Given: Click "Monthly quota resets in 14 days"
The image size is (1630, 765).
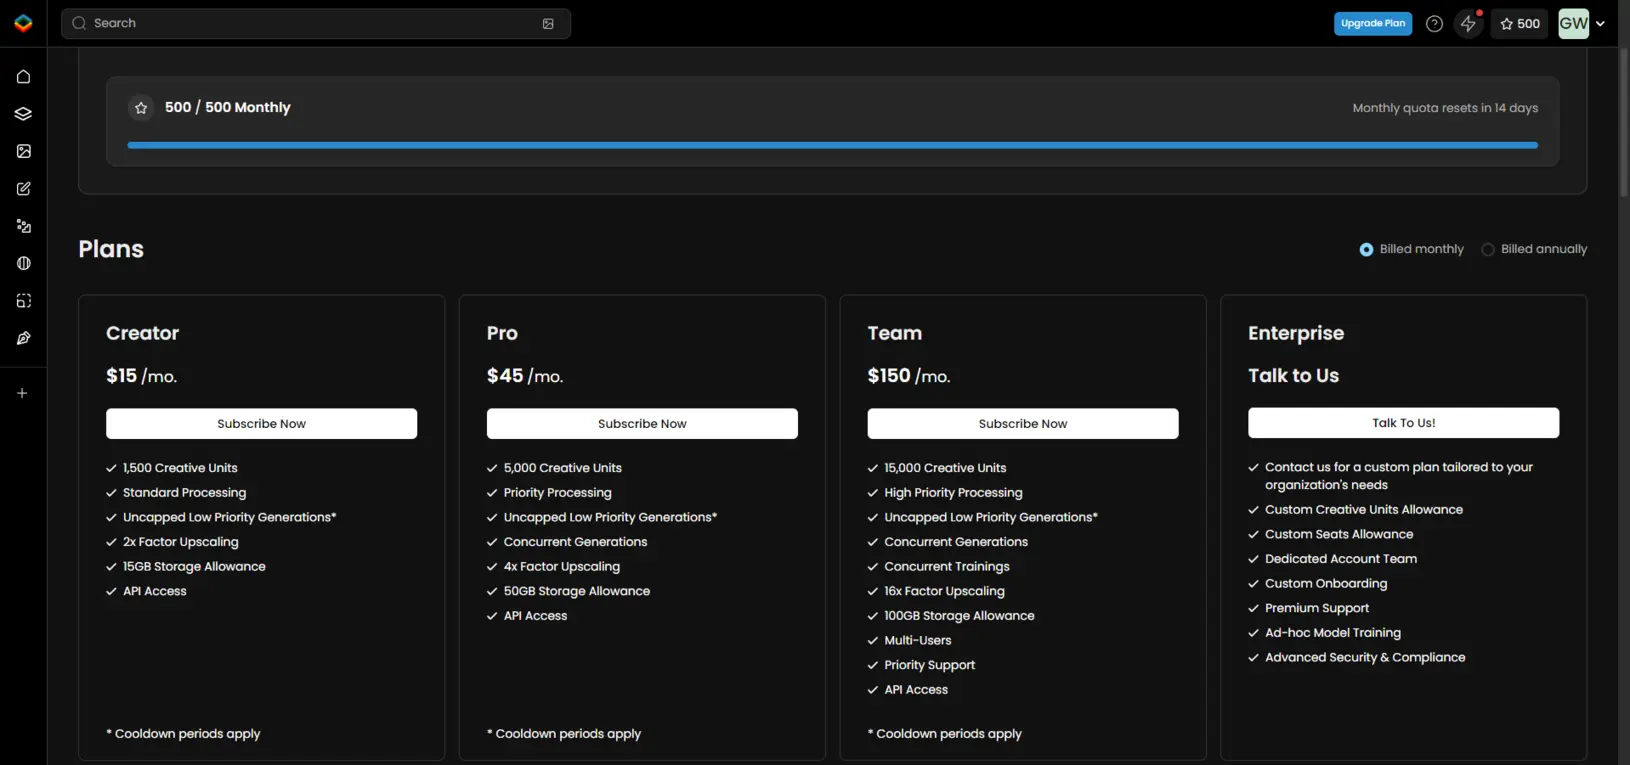Looking at the screenshot, I should point(1445,108).
